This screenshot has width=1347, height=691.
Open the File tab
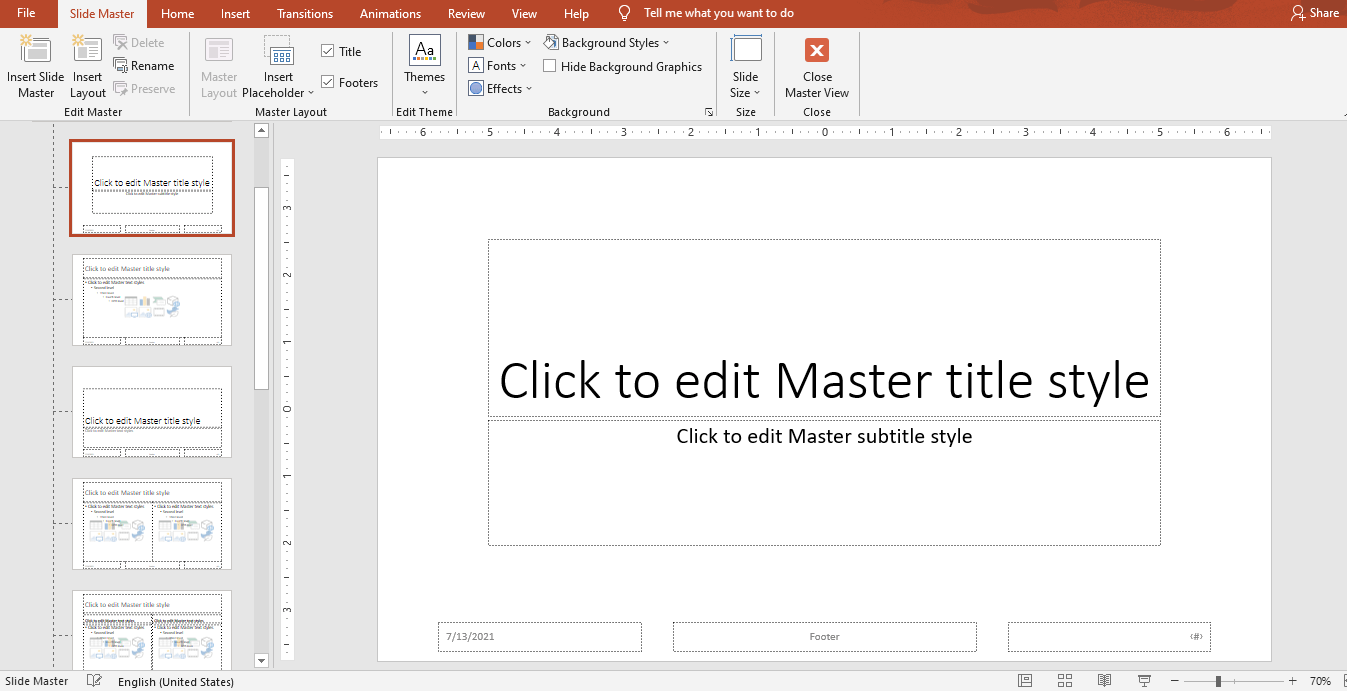pyautogui.click(x=26, y=13)
